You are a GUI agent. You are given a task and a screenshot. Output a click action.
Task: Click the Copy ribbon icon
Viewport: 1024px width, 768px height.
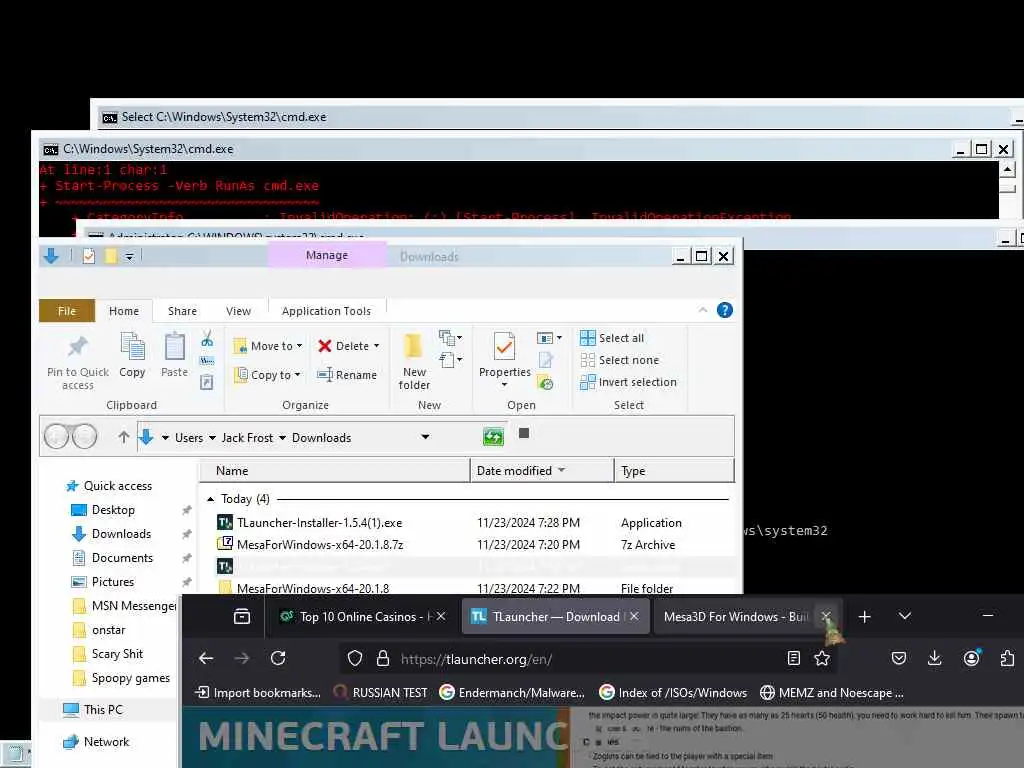[x=132, y=347]
